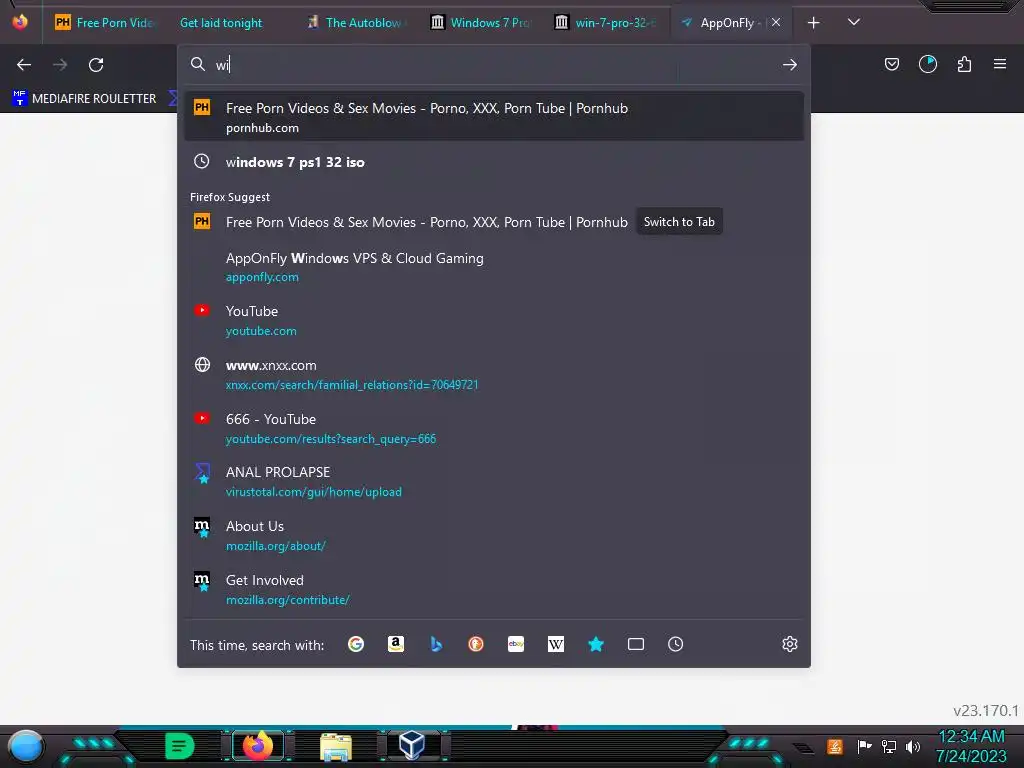Open Save to Pocket
This screenshot has width=1024, height=768.
891,64
